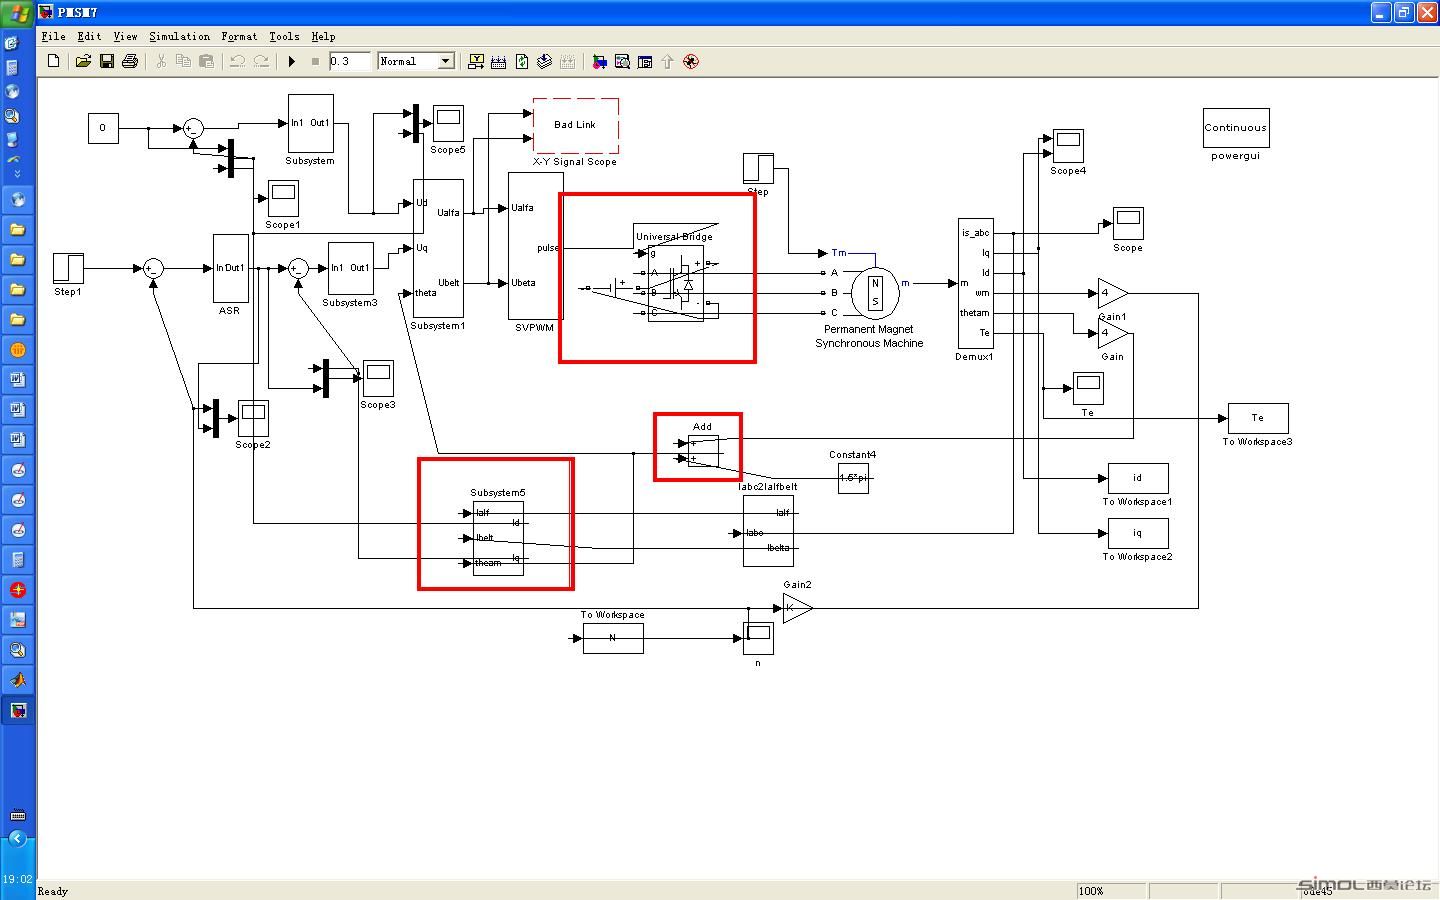Viewport: 1440px width, 900px height.
Task: Open the Format menu
Action: coord(239,36)
